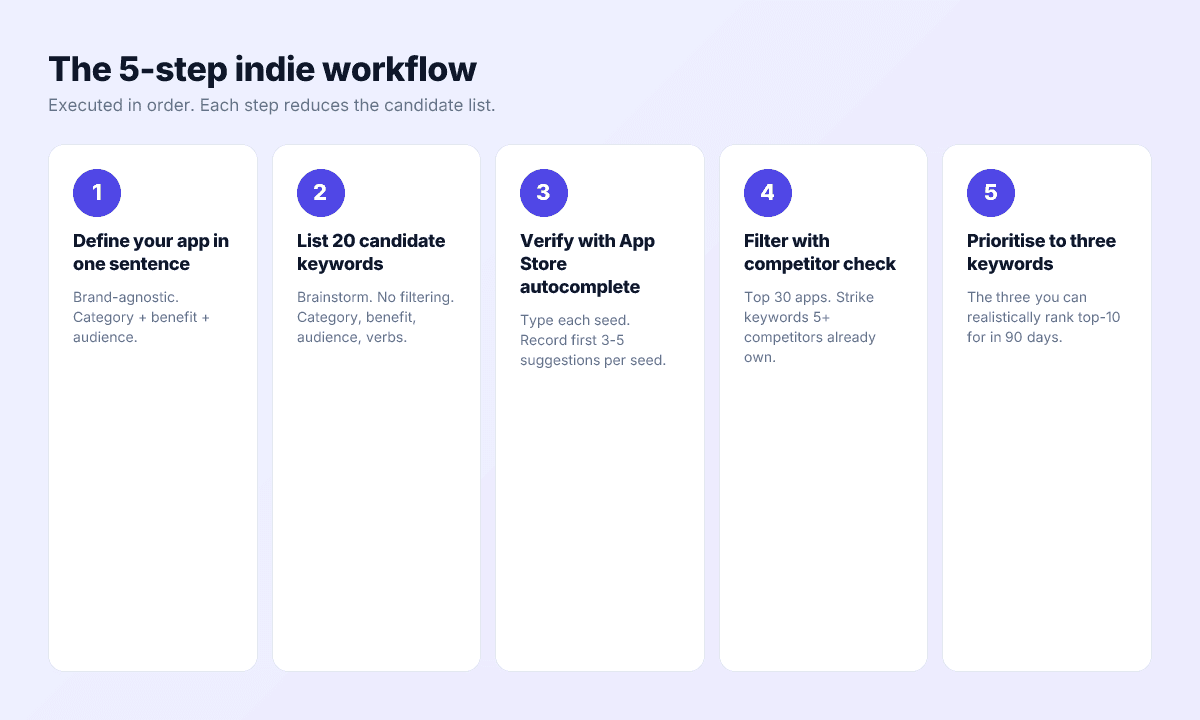Screen dimensions: 1200x720
Task: Click the 'Type each seed' description text
Action: (575, 320)
